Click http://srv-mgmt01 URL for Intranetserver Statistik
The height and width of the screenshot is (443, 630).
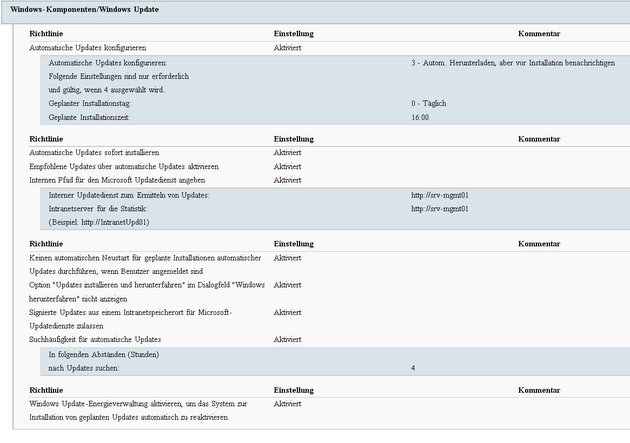[440, 209]
